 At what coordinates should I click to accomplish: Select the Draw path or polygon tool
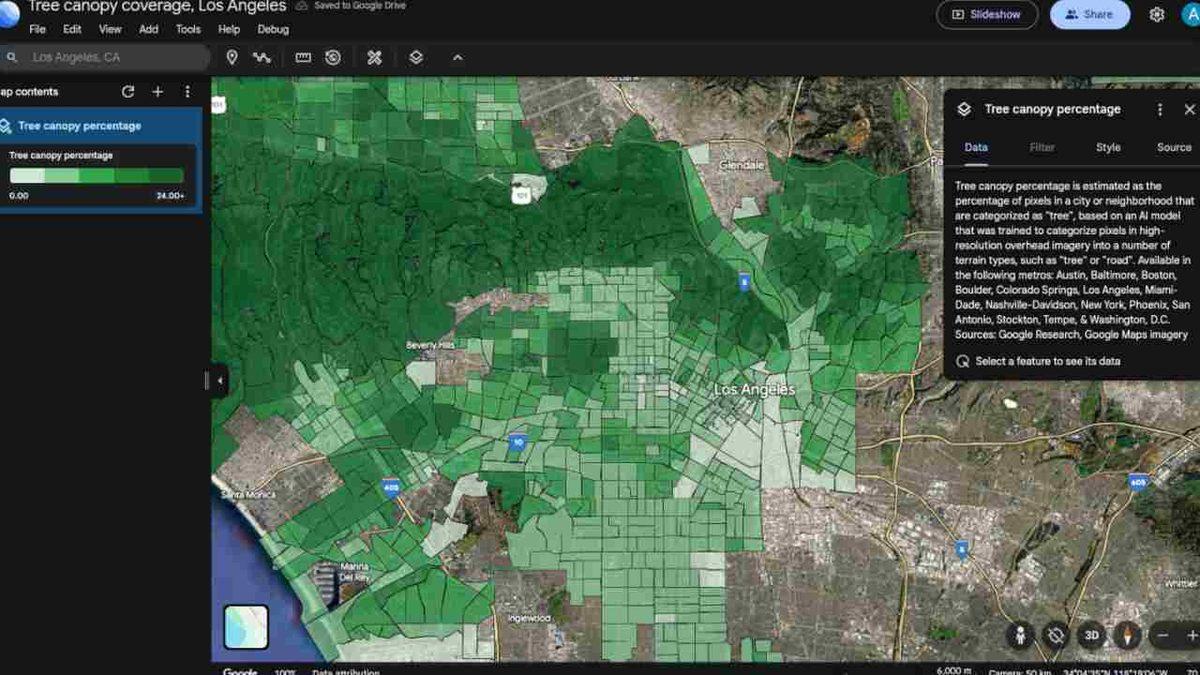[262, 58]
